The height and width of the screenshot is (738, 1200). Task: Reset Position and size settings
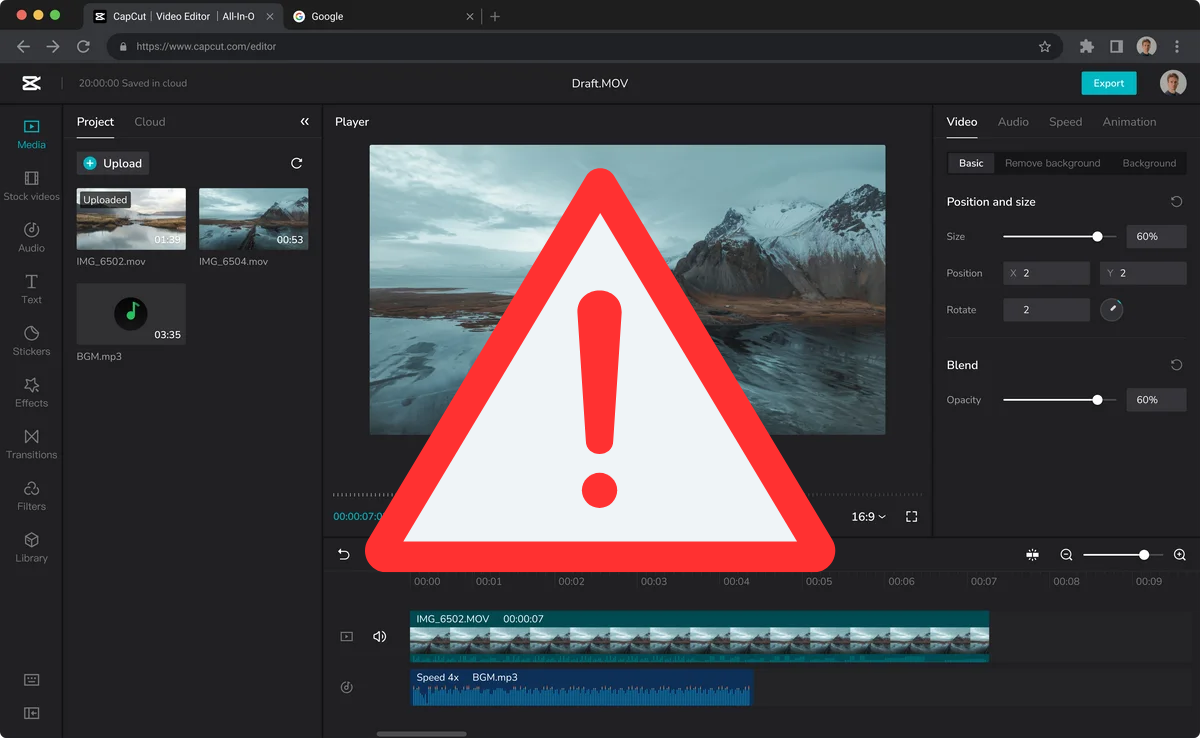click(1176, 202)
